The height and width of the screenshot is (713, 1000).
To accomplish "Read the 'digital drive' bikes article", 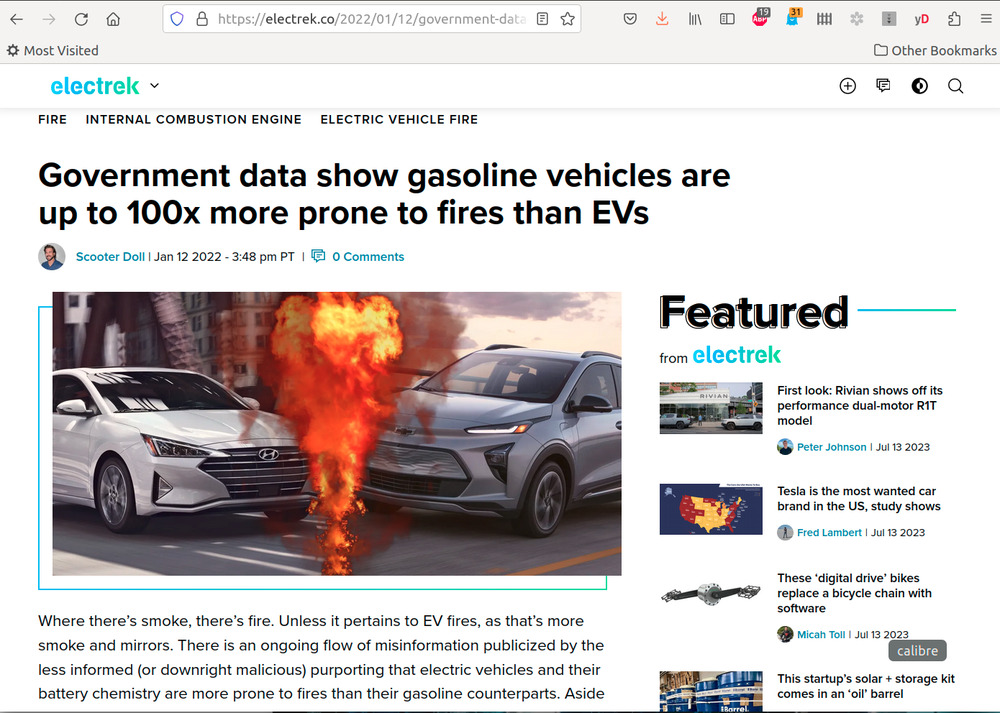I will pos(855,593).
